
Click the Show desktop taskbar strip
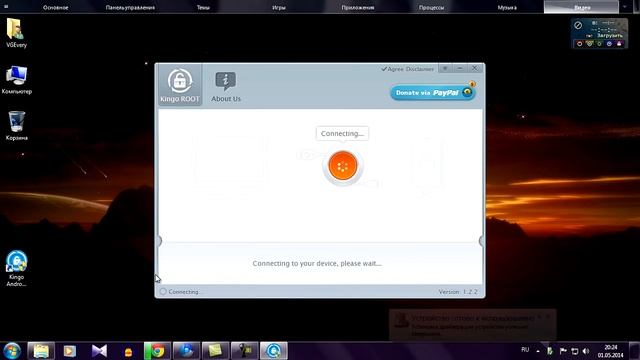(x=634, y=351)
